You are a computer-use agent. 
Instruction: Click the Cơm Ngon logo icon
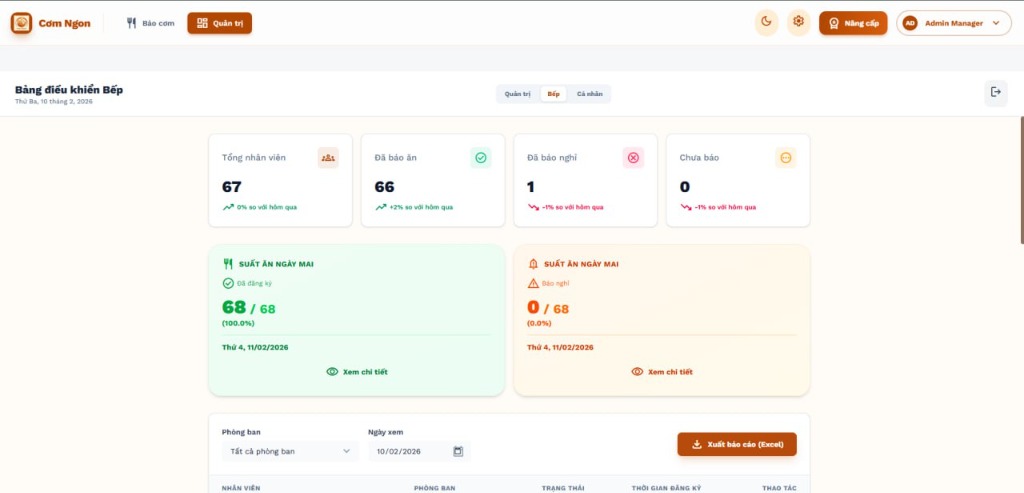click(22, 23)
